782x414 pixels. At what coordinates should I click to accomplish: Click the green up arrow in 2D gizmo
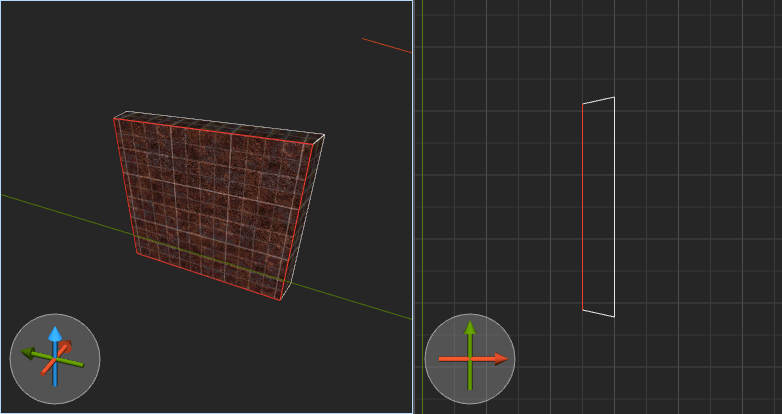click(470, 329)
